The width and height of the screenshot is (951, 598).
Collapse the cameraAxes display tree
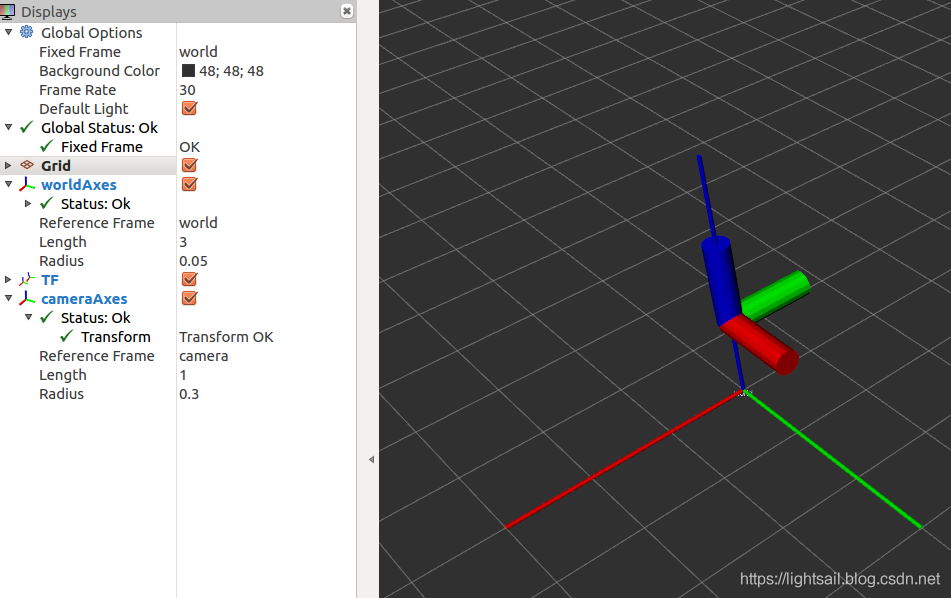pos(8,298)
